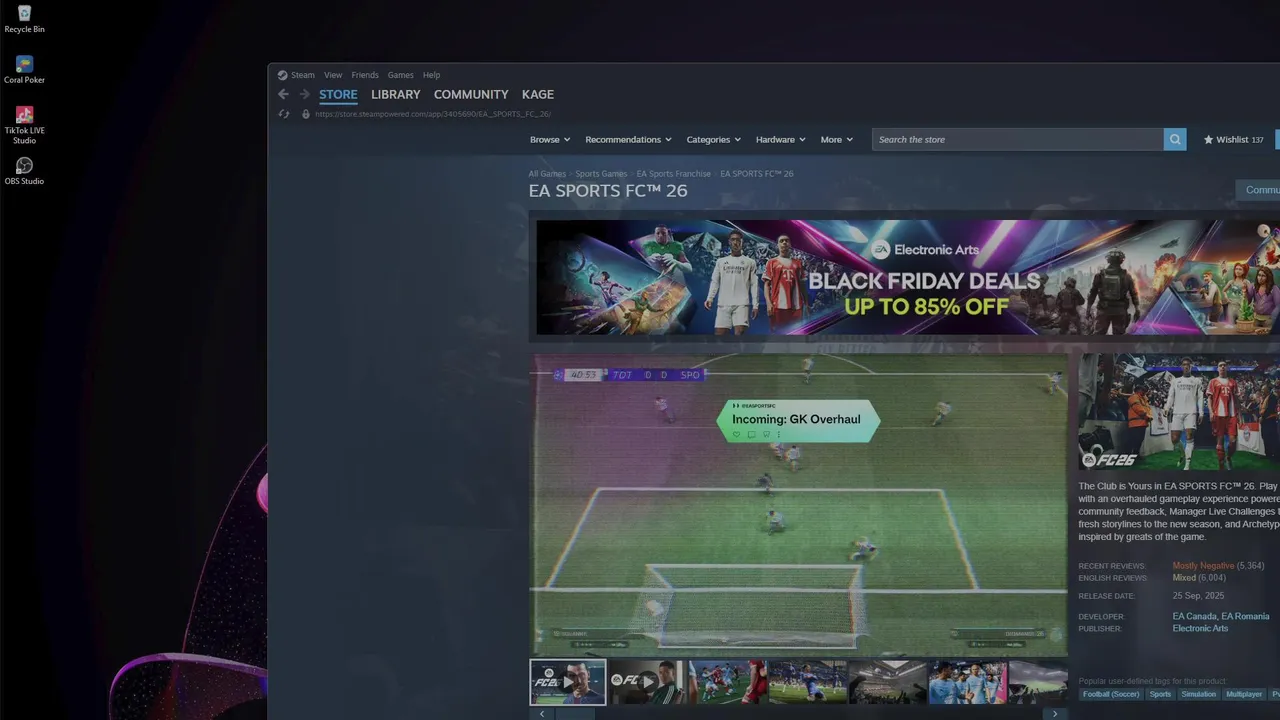This screenshot has height=720, width=1280.
Task: Click the FC26 game header image
Action: (x=1179, y=412)
